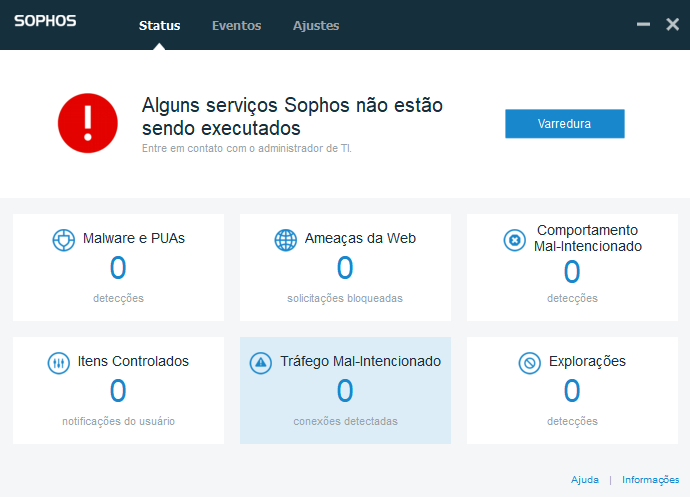Switch to the Eventos tab
The image size is (690, 497).
pyautogui.click(x=236, y=26)
